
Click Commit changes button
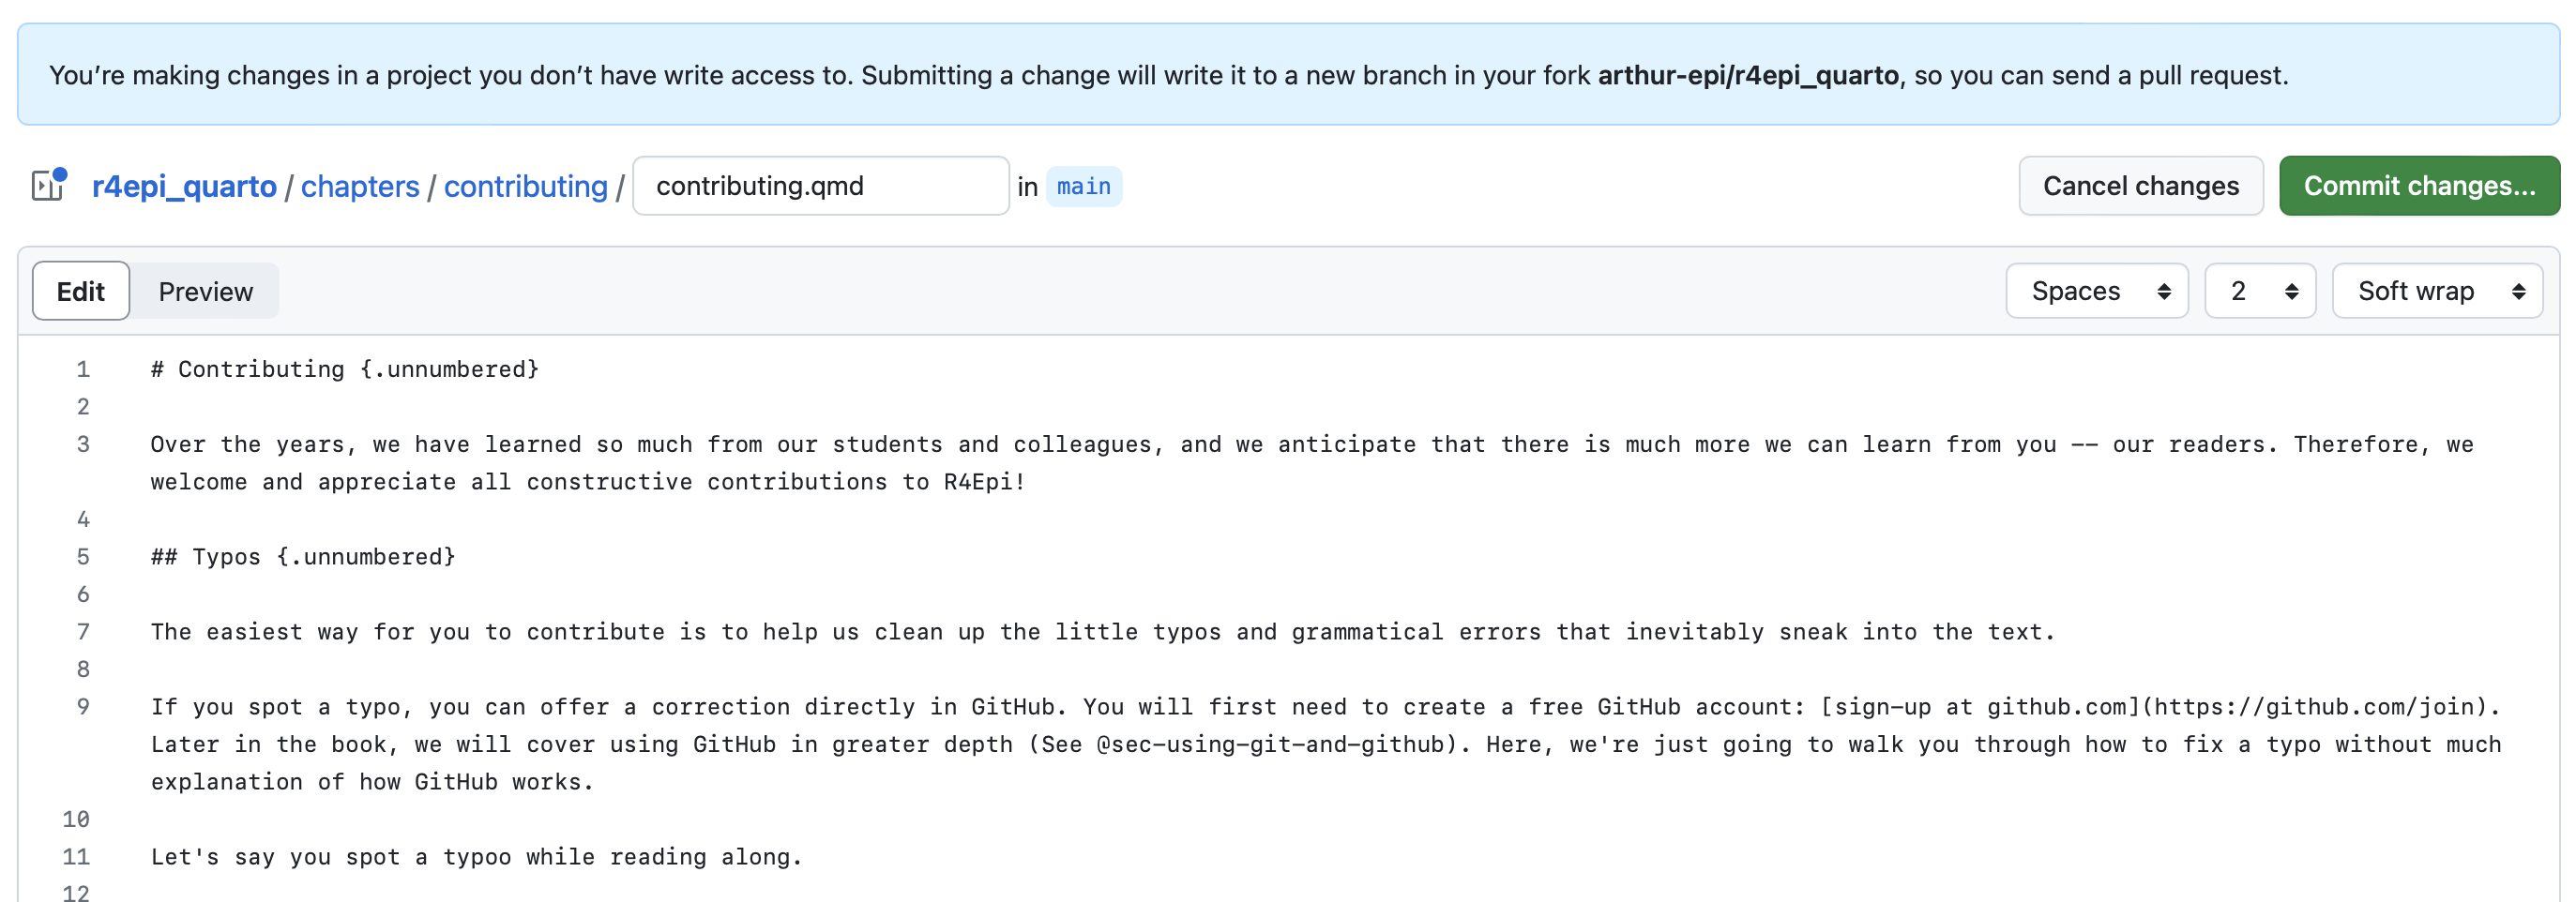point(2418,186)
